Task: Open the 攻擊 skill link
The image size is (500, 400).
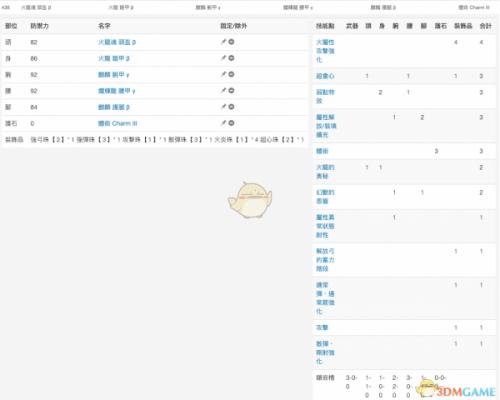Action: click(322, 327)
